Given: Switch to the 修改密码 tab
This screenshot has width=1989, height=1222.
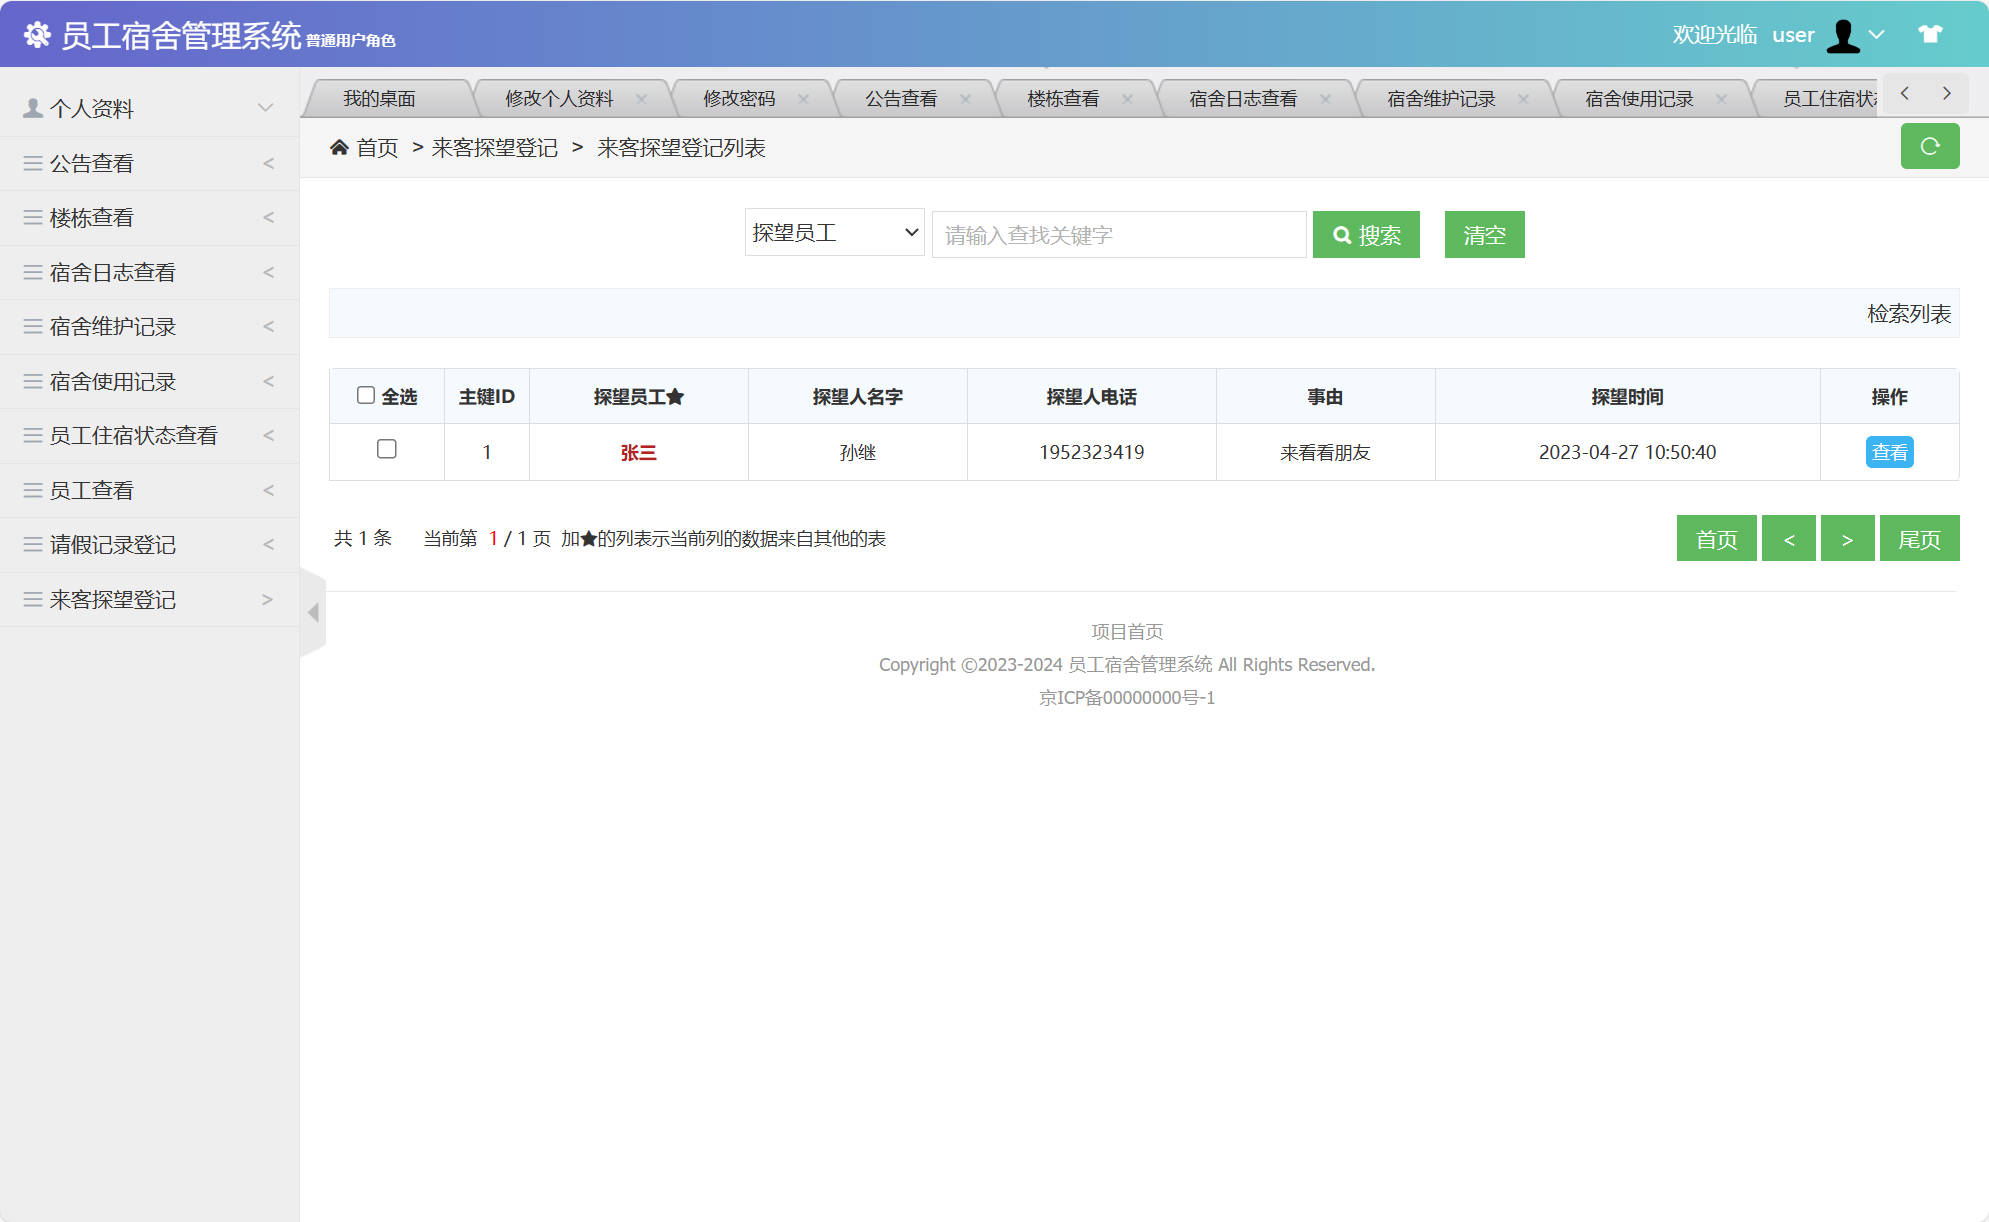Looking at the screenshot, I should (x=740, y=97).
